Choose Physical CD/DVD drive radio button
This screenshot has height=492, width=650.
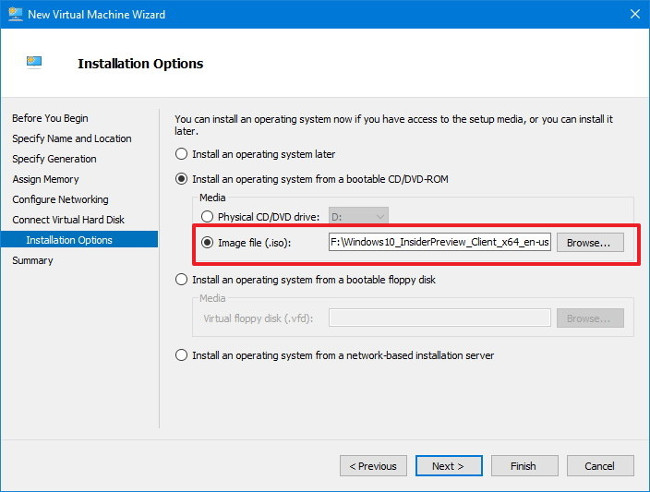(x=207, y=216)
